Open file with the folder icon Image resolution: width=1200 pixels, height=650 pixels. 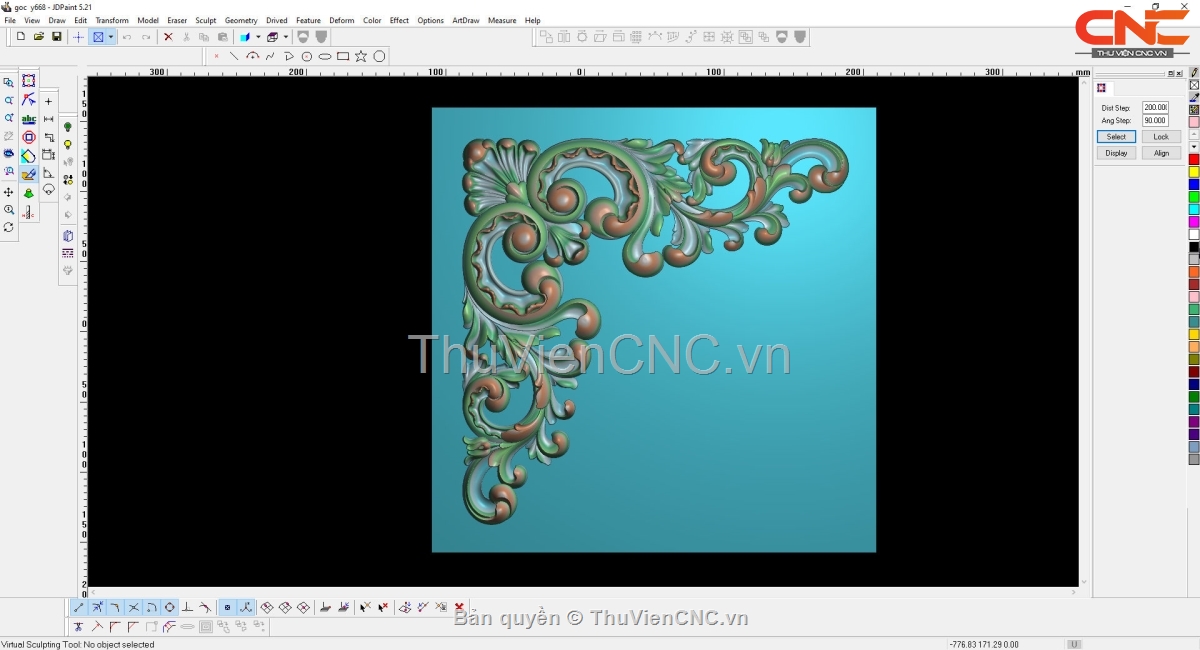(39, 37)
